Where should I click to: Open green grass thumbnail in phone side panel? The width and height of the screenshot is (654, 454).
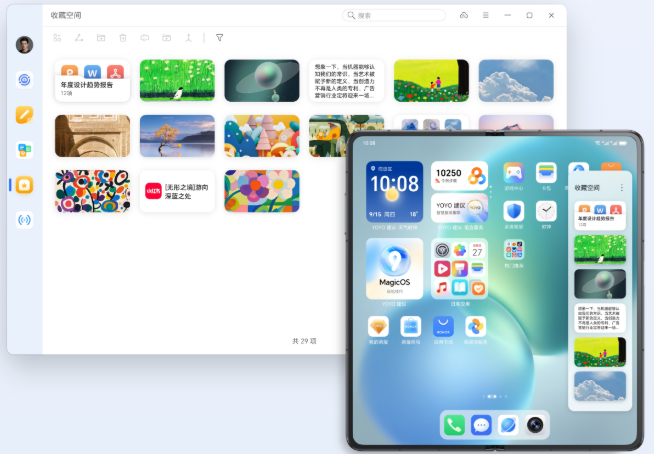(600, 250)
